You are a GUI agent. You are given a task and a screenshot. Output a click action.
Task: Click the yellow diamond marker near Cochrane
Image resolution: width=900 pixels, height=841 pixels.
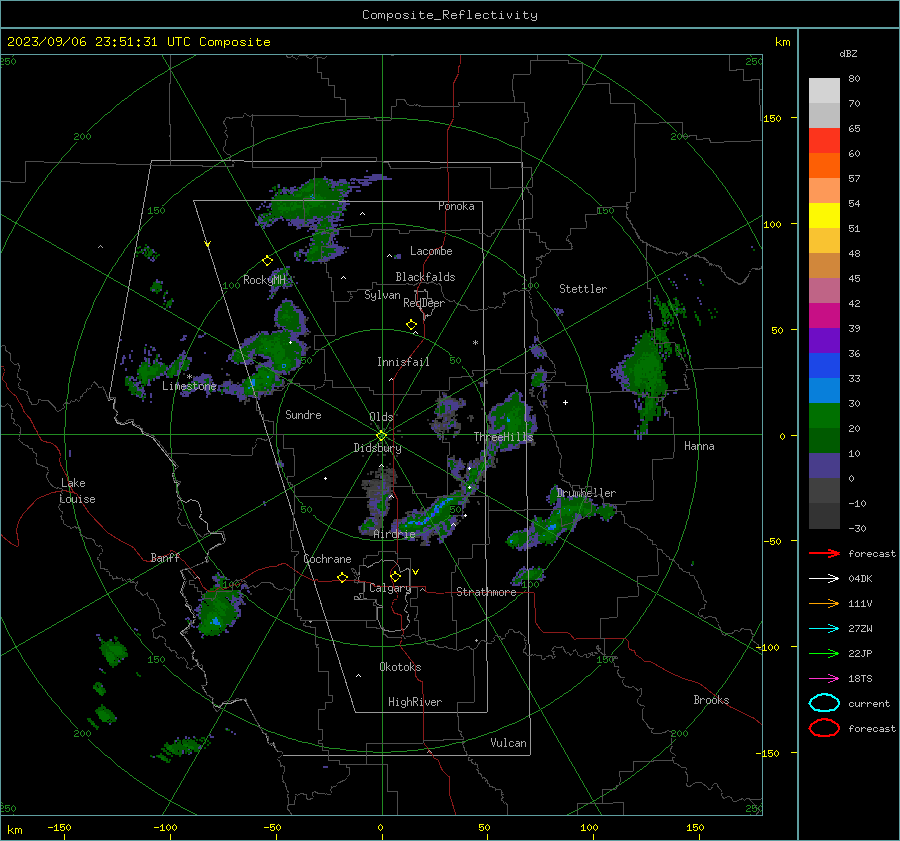tap(342, 577)
